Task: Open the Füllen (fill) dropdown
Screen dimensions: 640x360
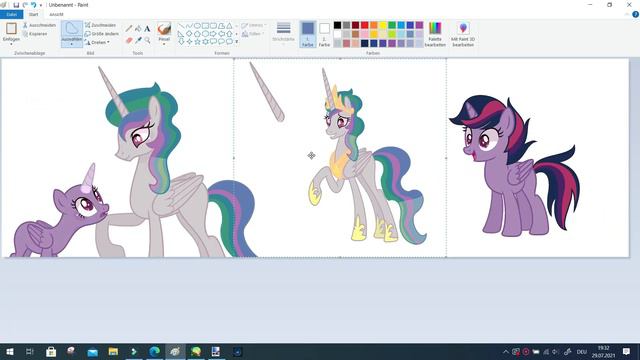Action: pyautogui.click(x=253, y=34)
